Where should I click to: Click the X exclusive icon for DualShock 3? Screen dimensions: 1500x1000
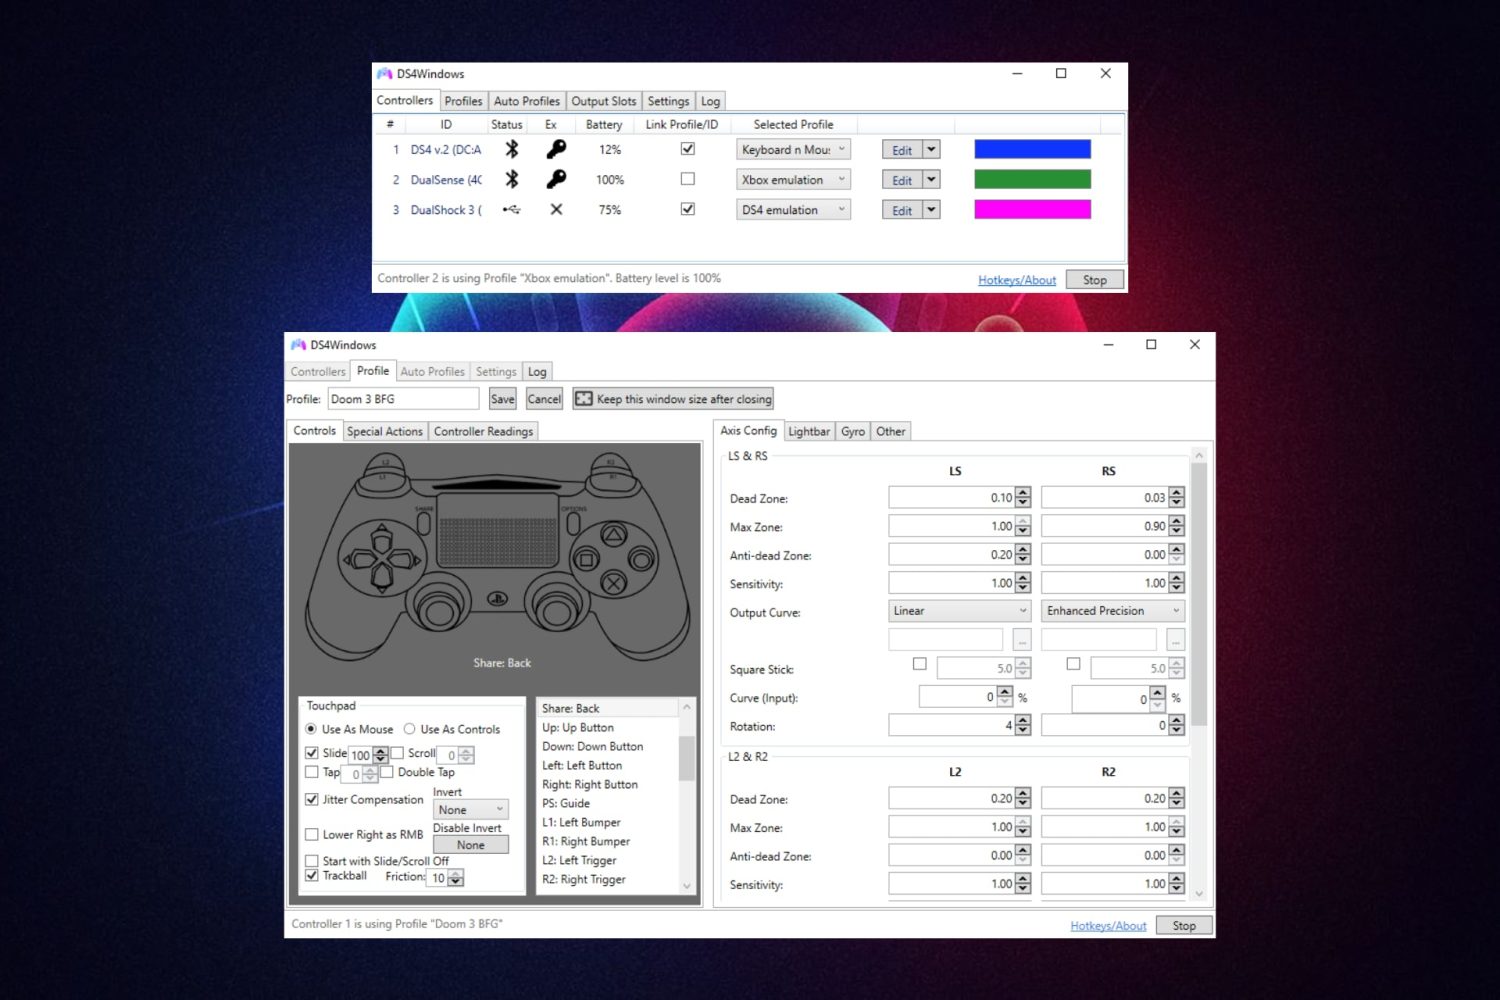pos(556,209)
